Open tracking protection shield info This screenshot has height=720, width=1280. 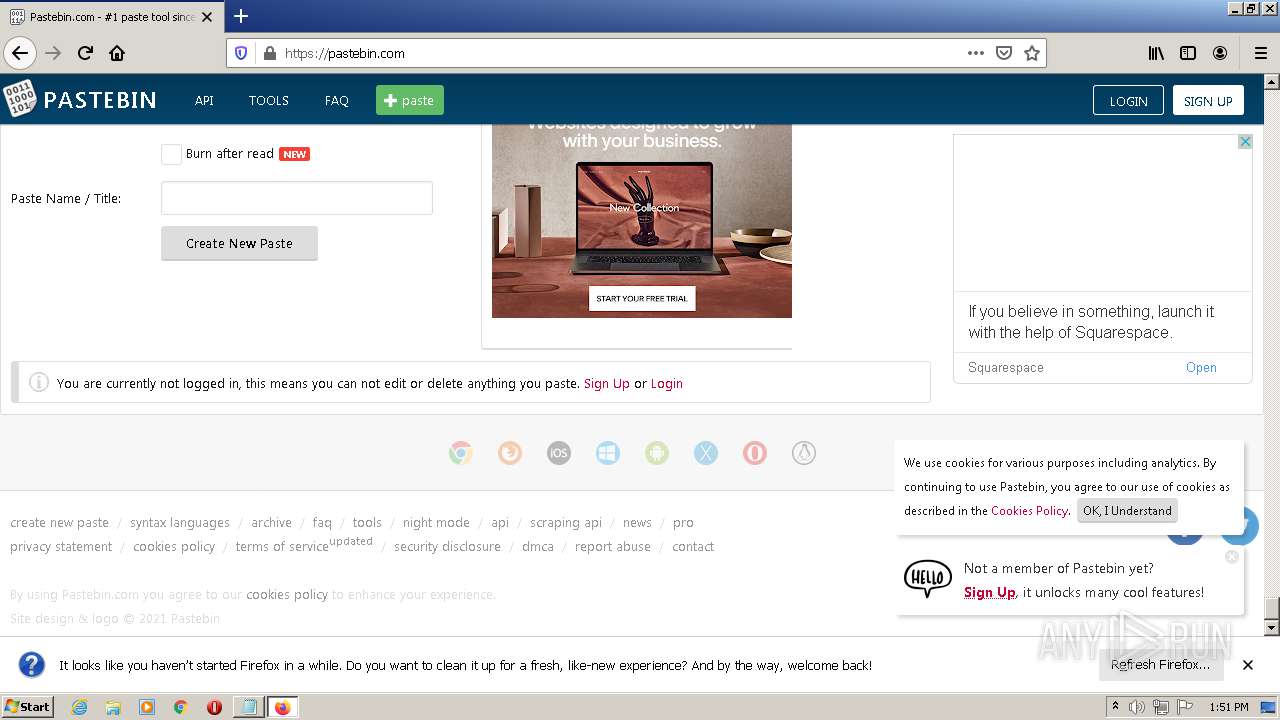pos(241,53)
